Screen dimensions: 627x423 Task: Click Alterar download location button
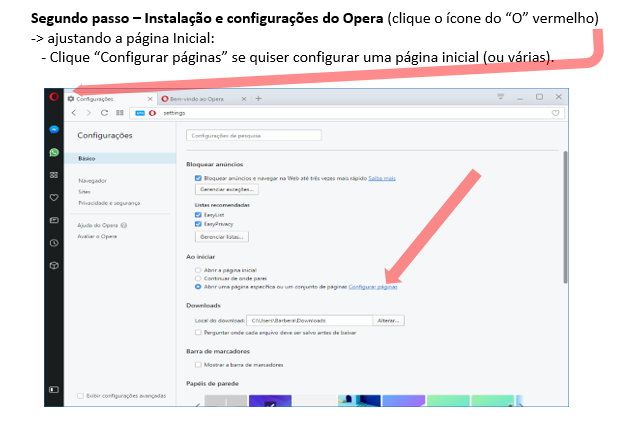coord(388,321)
